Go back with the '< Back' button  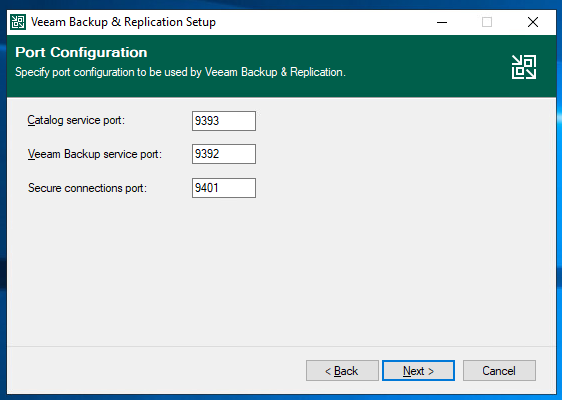342,371
